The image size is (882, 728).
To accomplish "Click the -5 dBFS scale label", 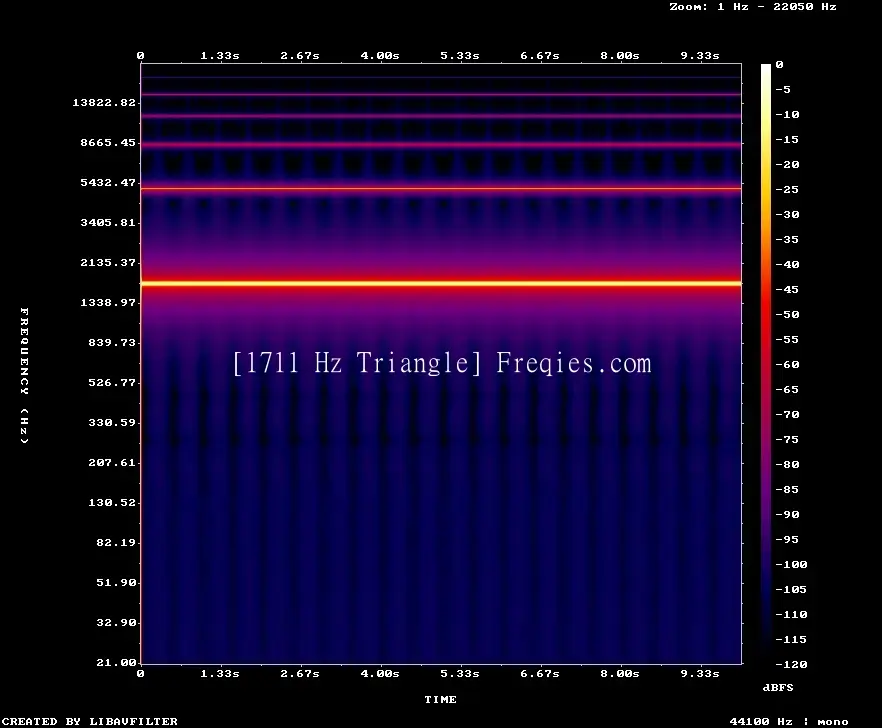I will 783,89.
